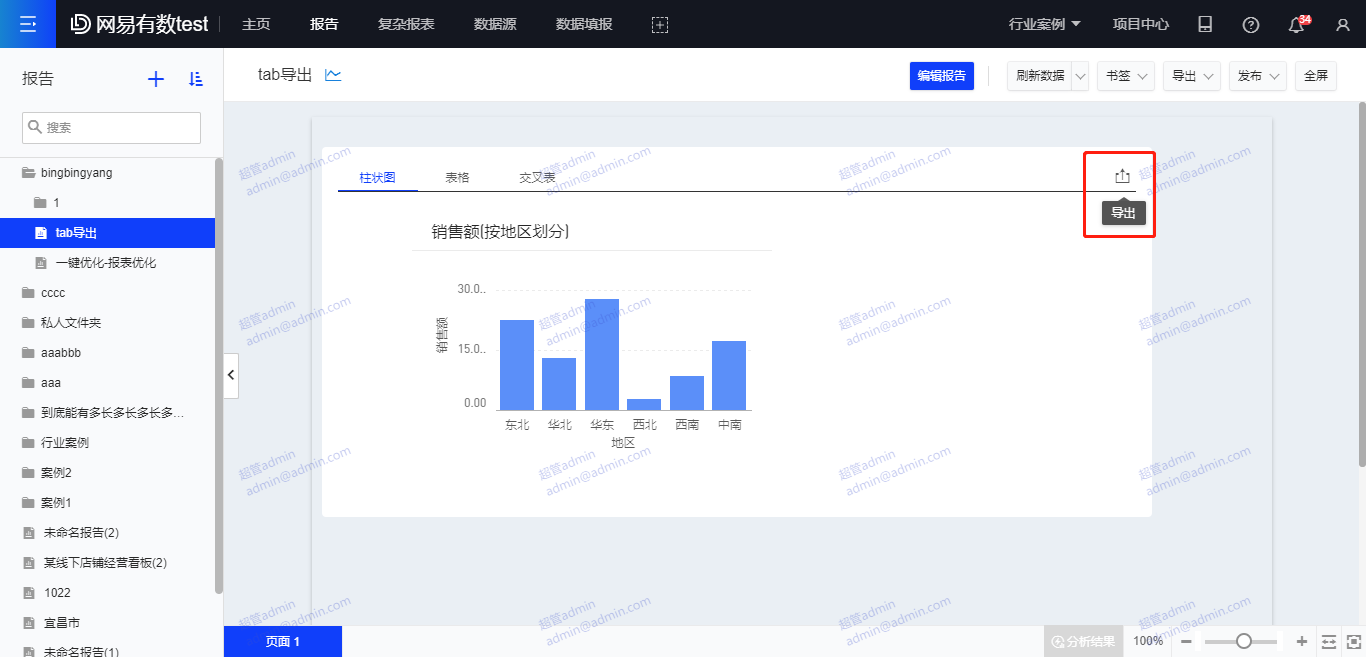Click the zoom slider handle
Viewport: 1366px width, 657px height.
click(1244, 641)
